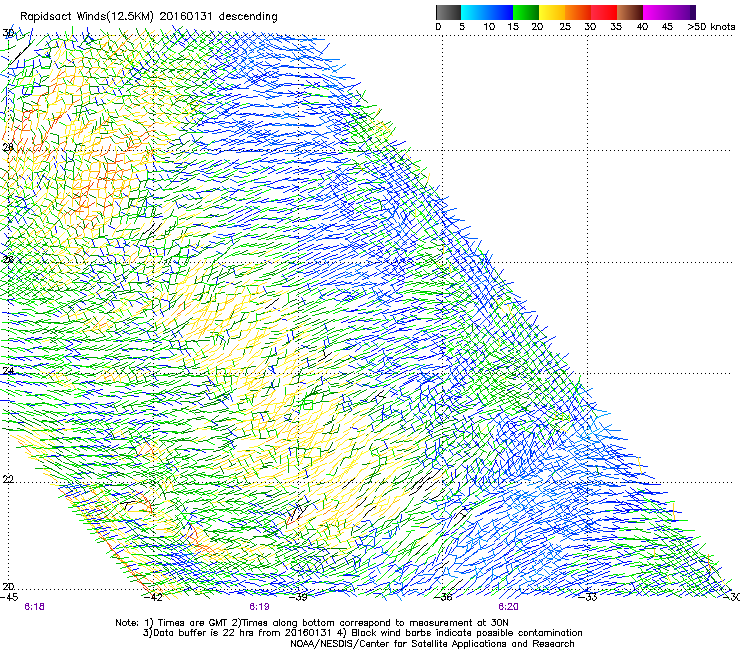
Task: Click the longitude '-45' axis label
Action: click(x=9, y=597)
